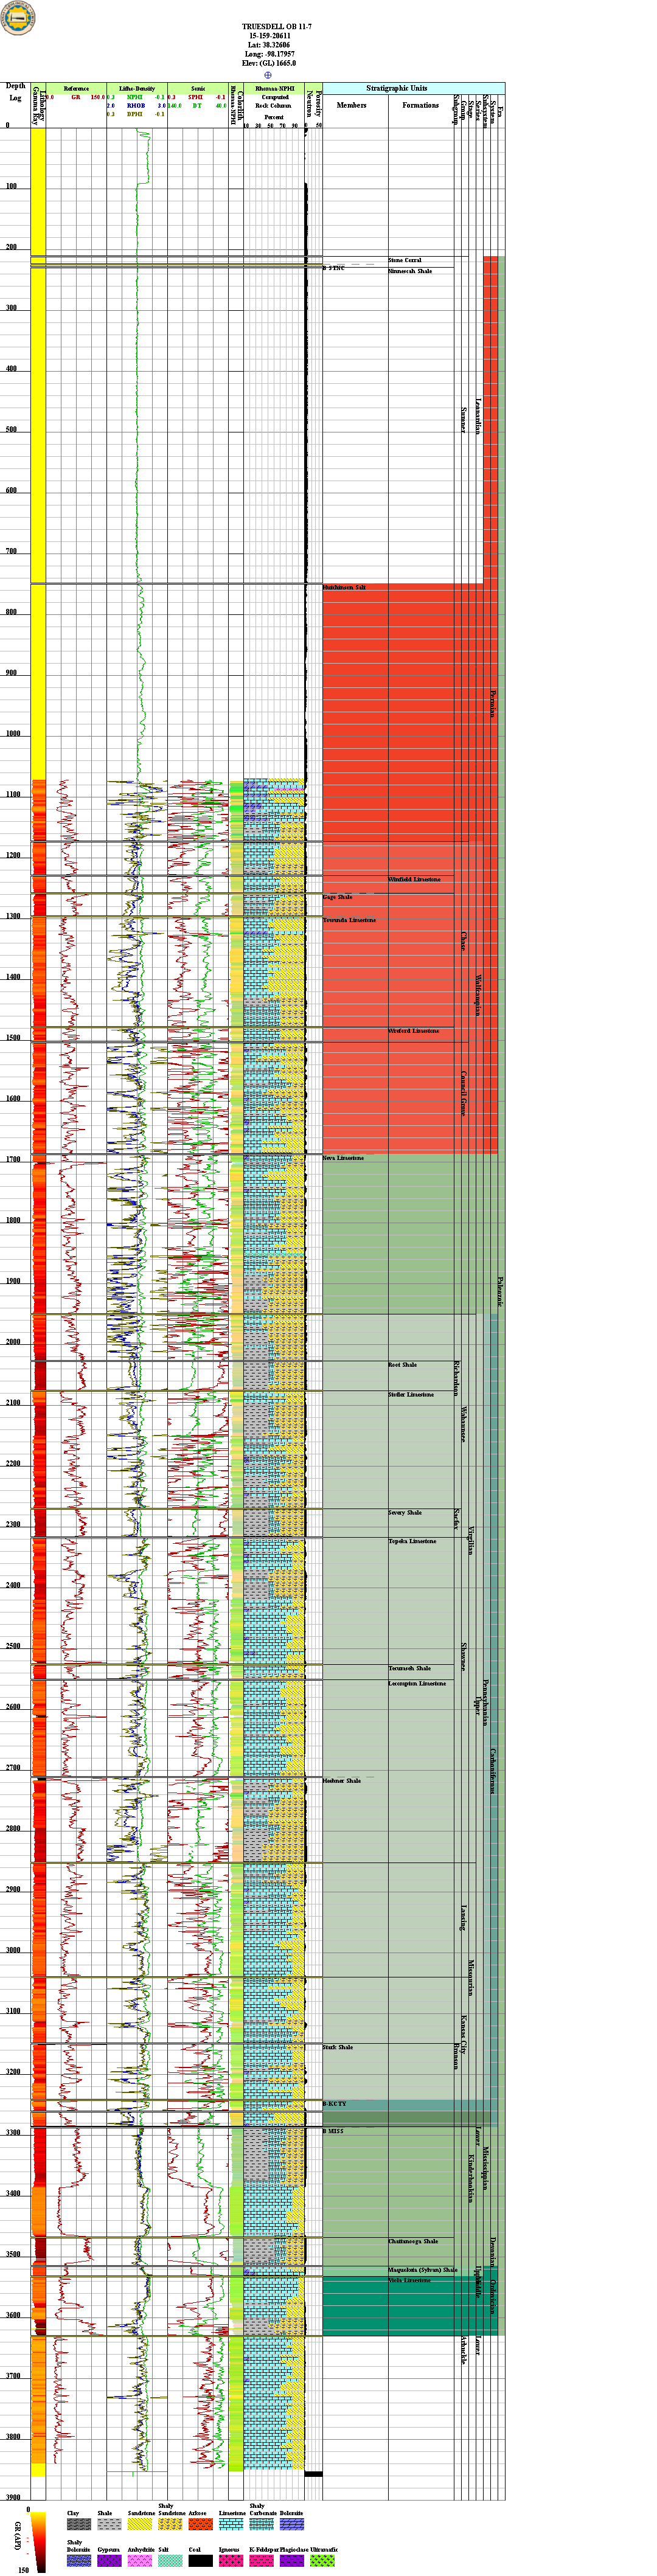Pick the Salt legend swatch
This screenshot has width=657, height=2576.
(170, 2561)
